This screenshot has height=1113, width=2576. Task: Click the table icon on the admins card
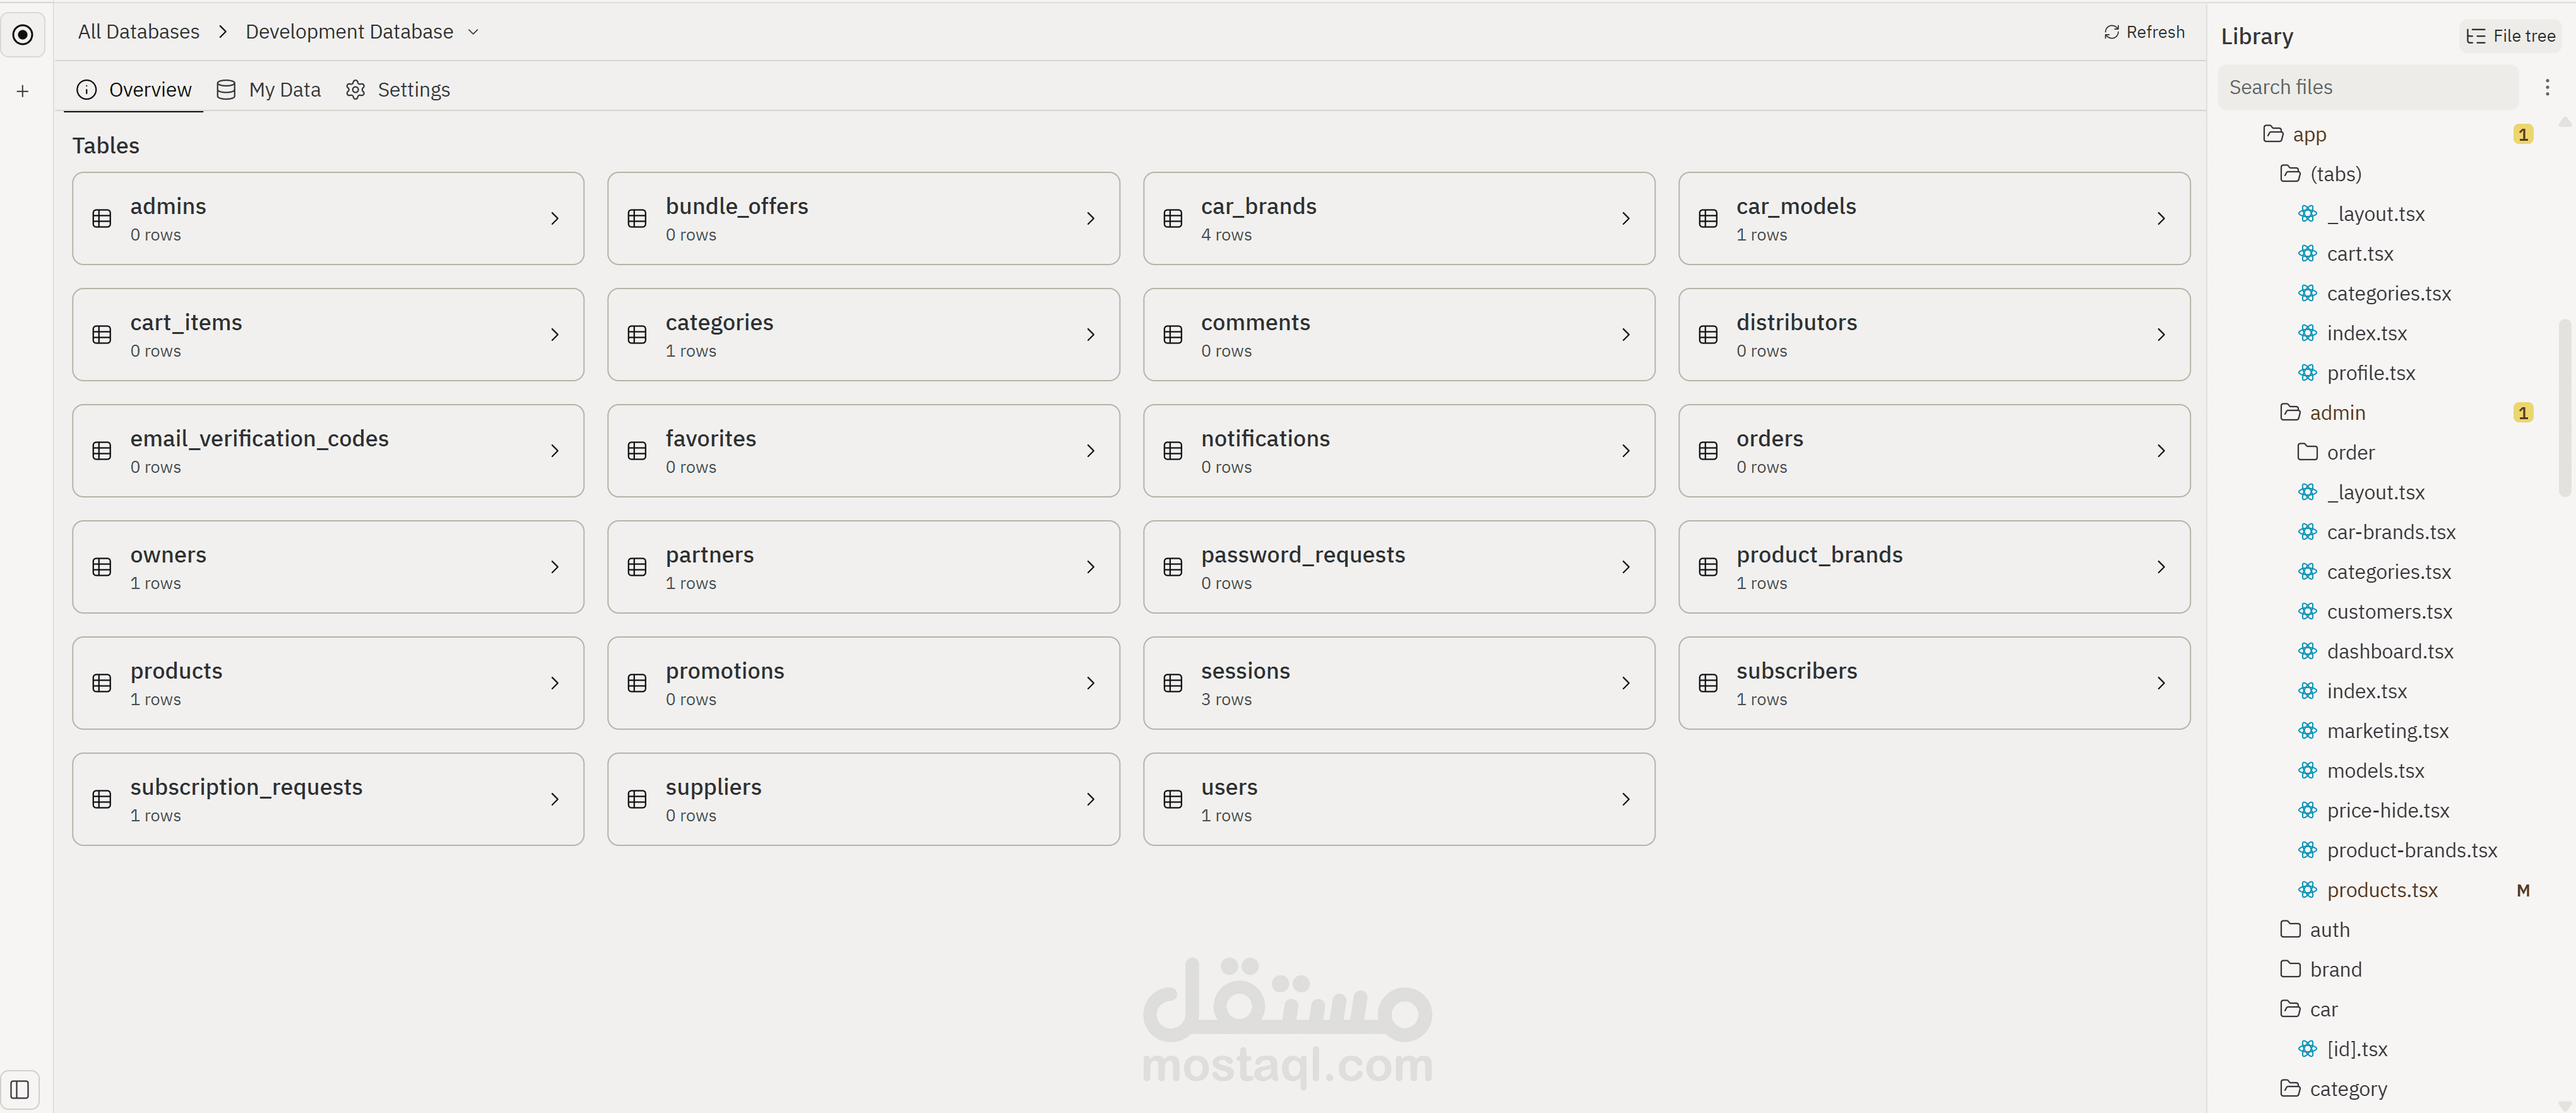click(x=102, y=218)
